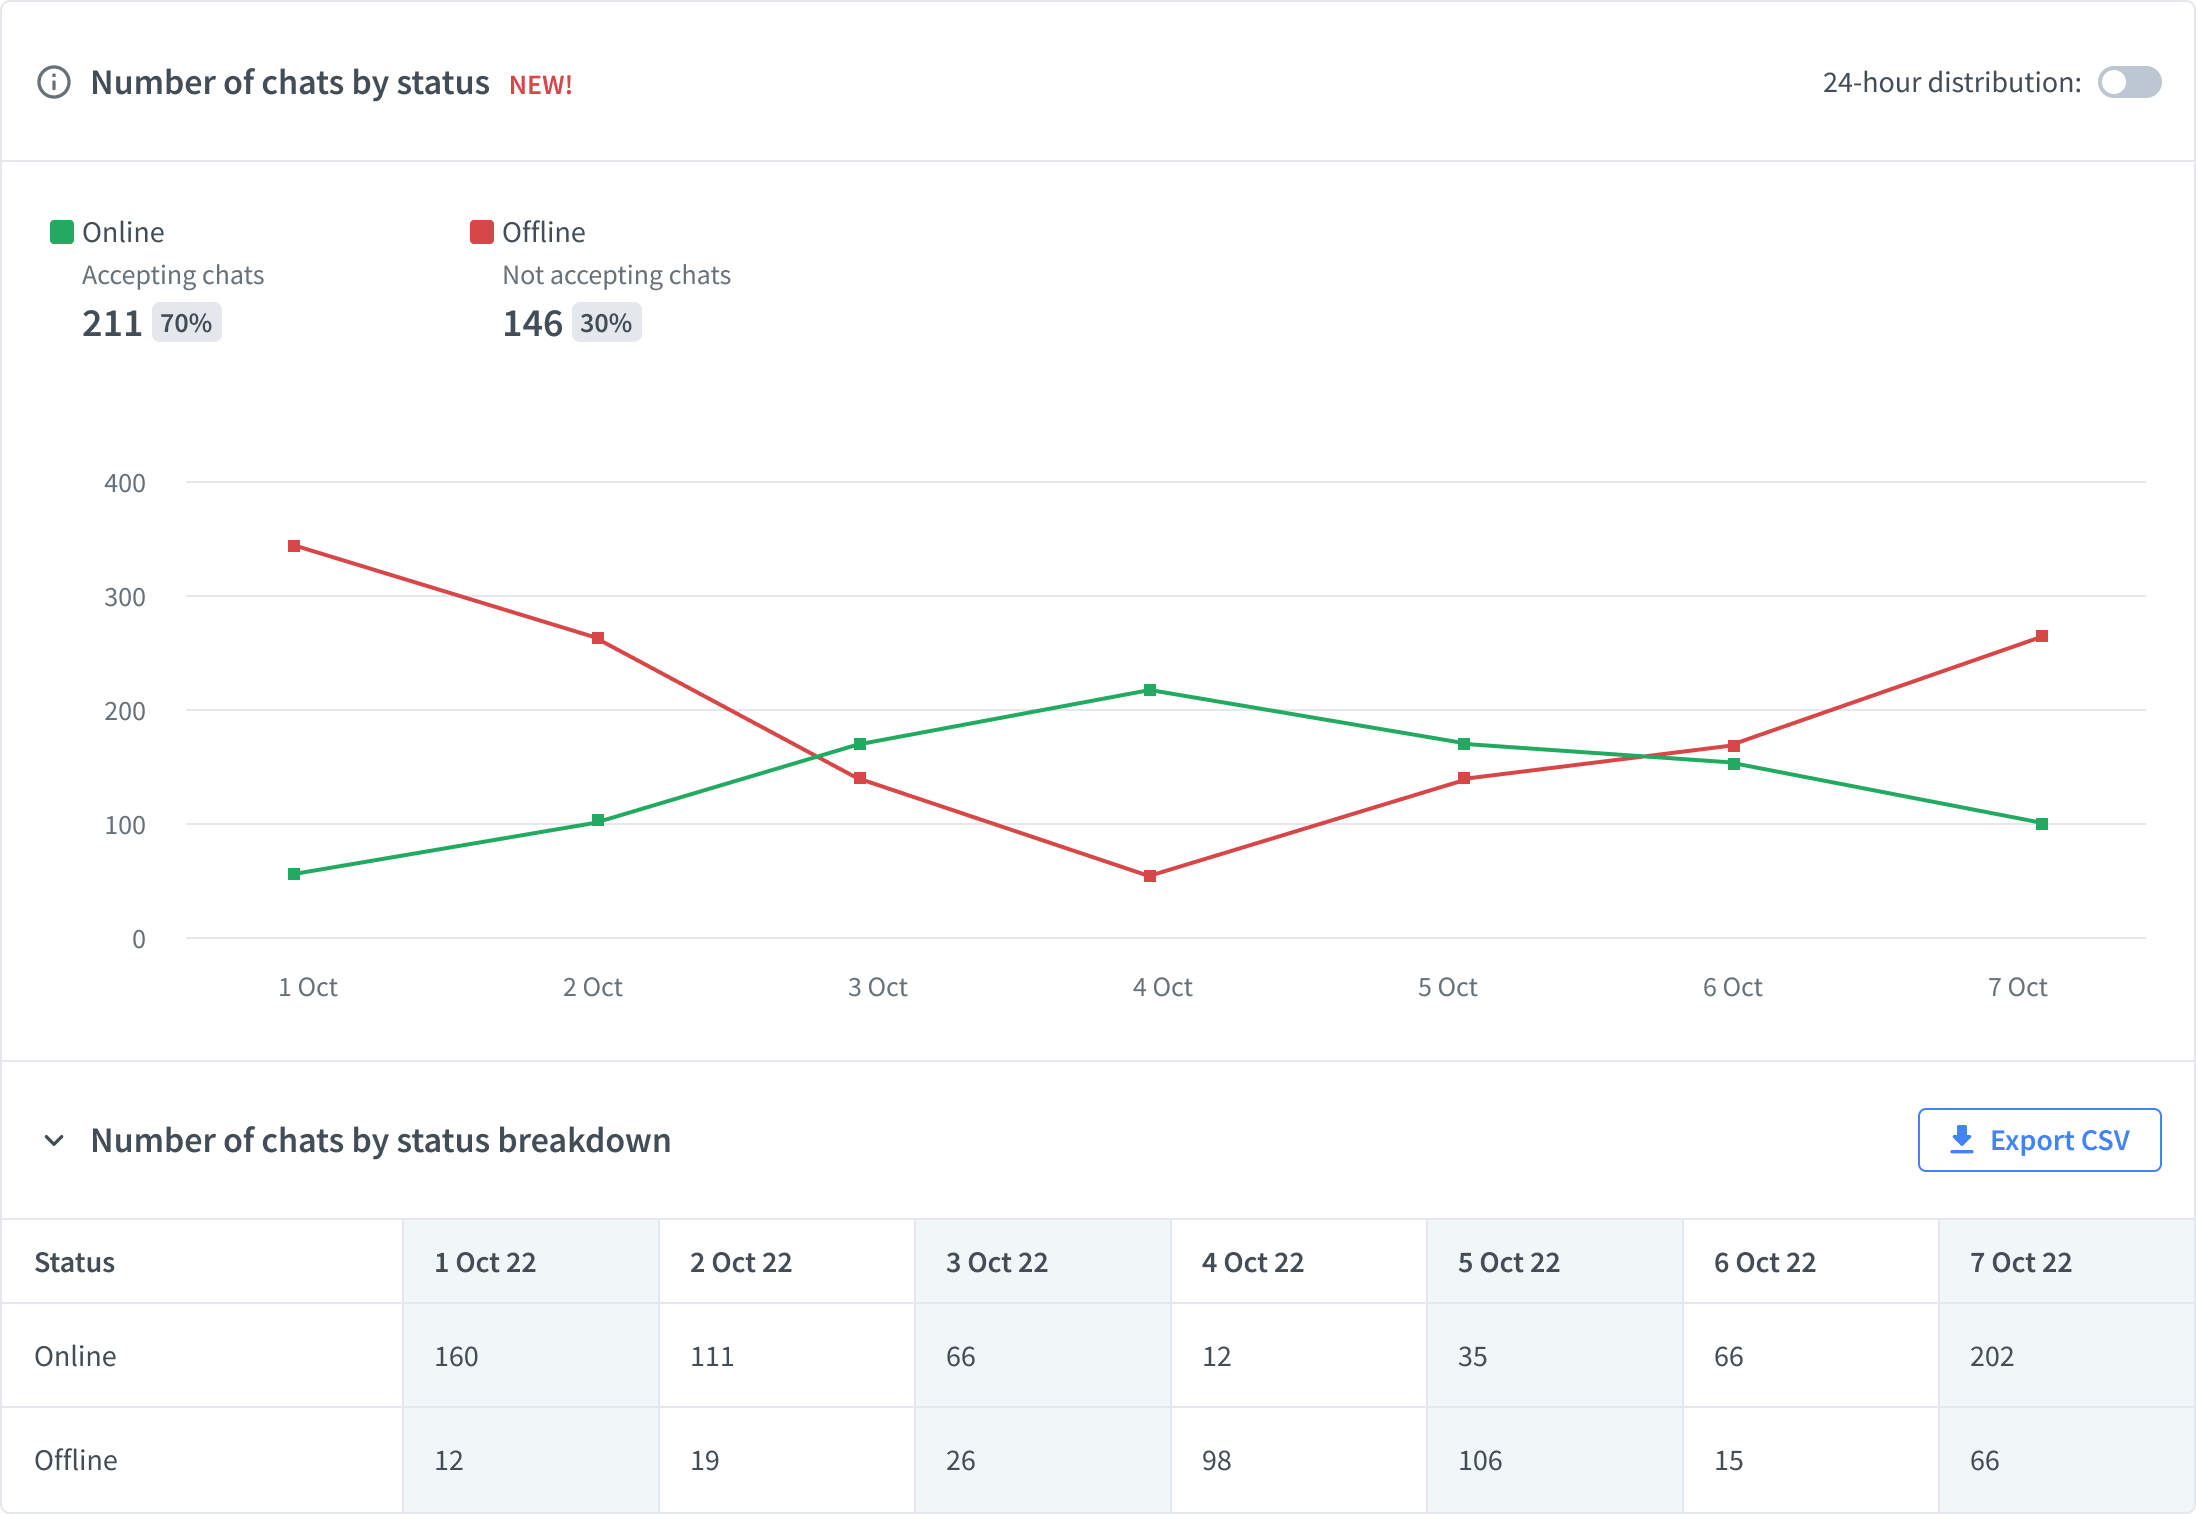2196x1514 pixels.
Task: Click the Online cell value 35
Action: pyautogui.click(x=1473, y=1356)
